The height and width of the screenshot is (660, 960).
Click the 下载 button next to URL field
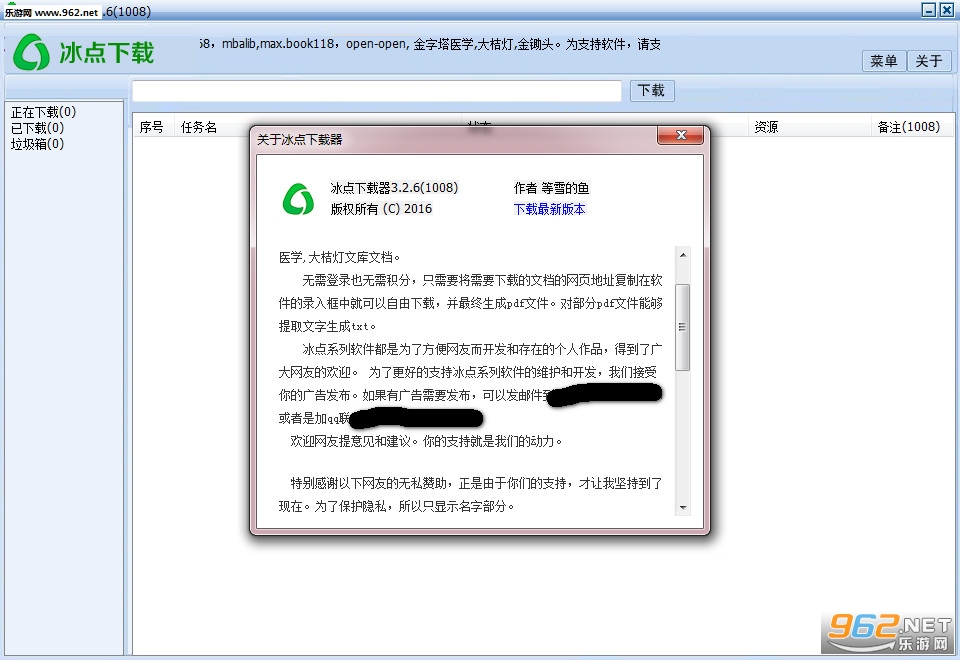(x=651, y=91)
